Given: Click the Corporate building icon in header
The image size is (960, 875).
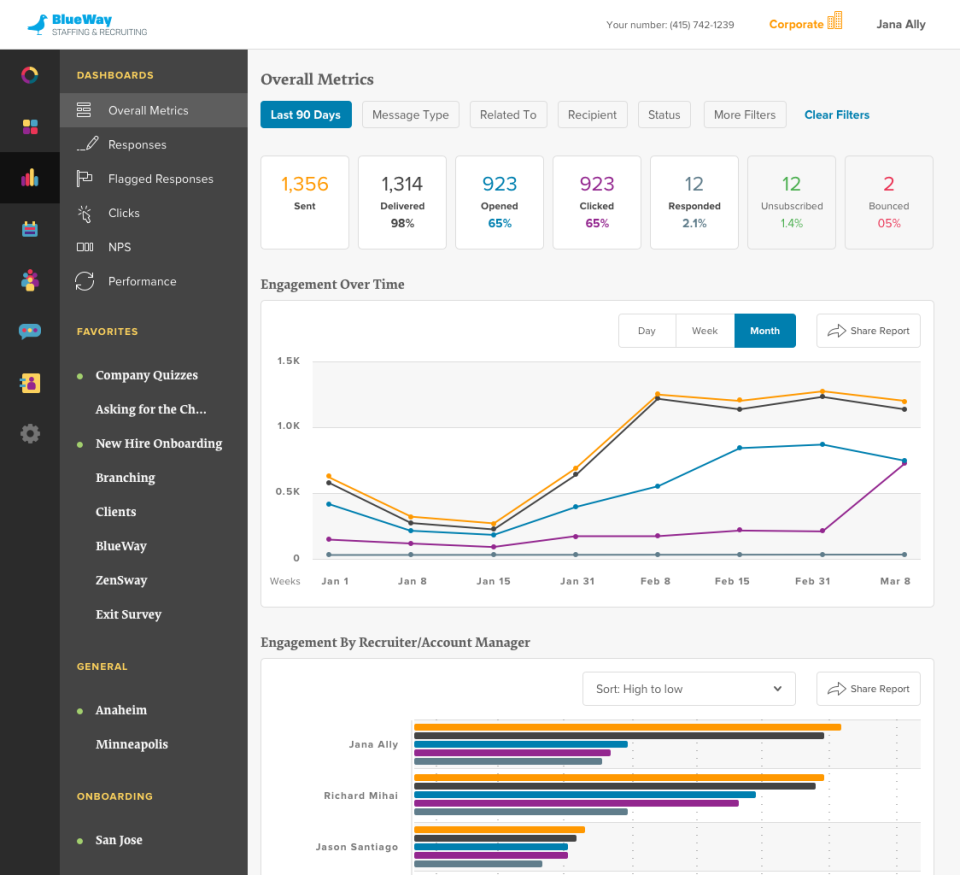Looking at the screenshot, I should (x=834, y=22).
